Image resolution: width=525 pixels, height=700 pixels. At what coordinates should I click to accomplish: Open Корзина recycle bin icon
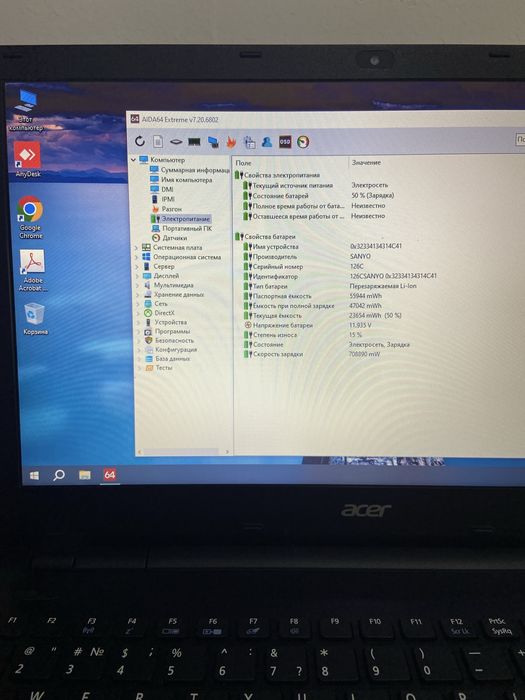click(35, 318)
